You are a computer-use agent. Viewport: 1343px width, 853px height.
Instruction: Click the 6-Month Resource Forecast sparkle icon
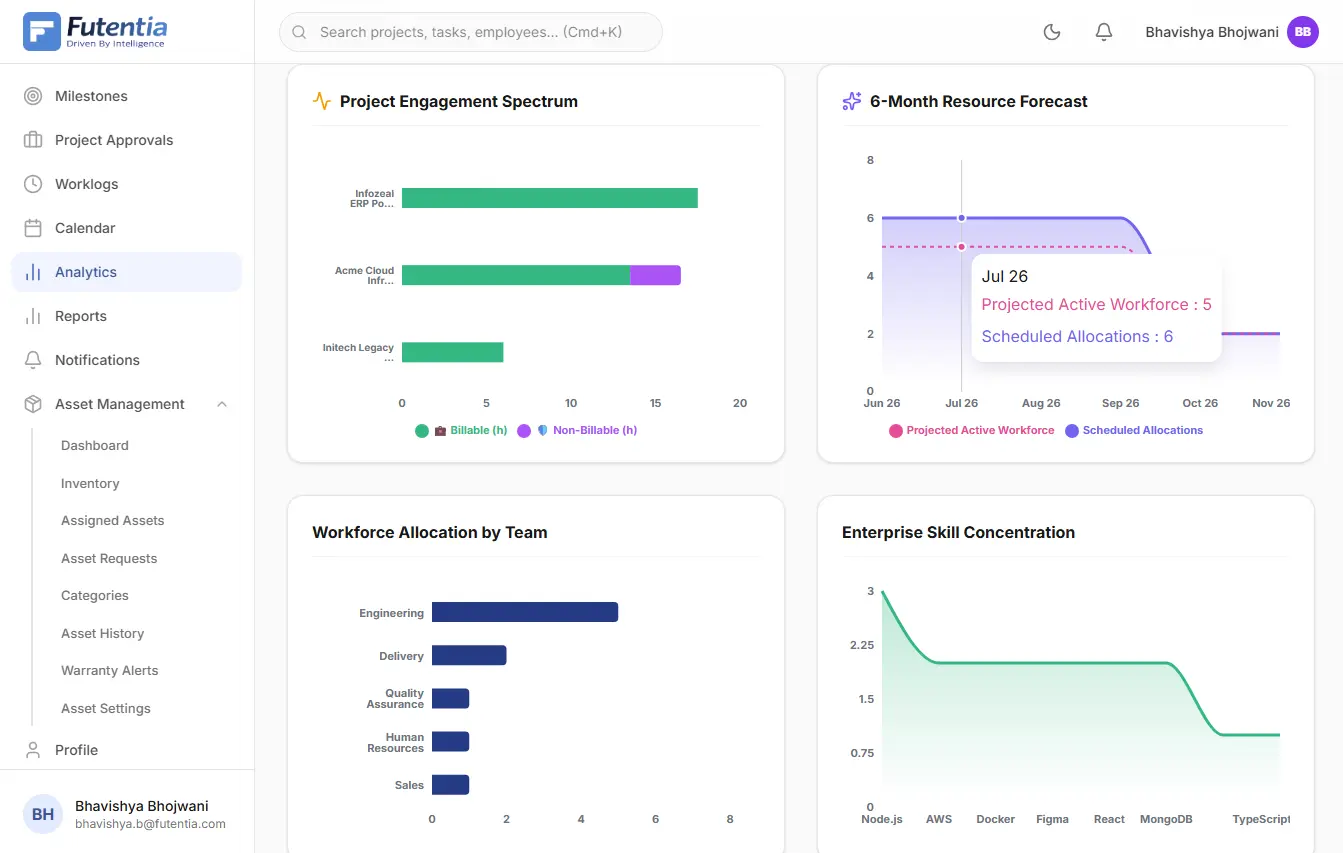click(x=852, y=100)
